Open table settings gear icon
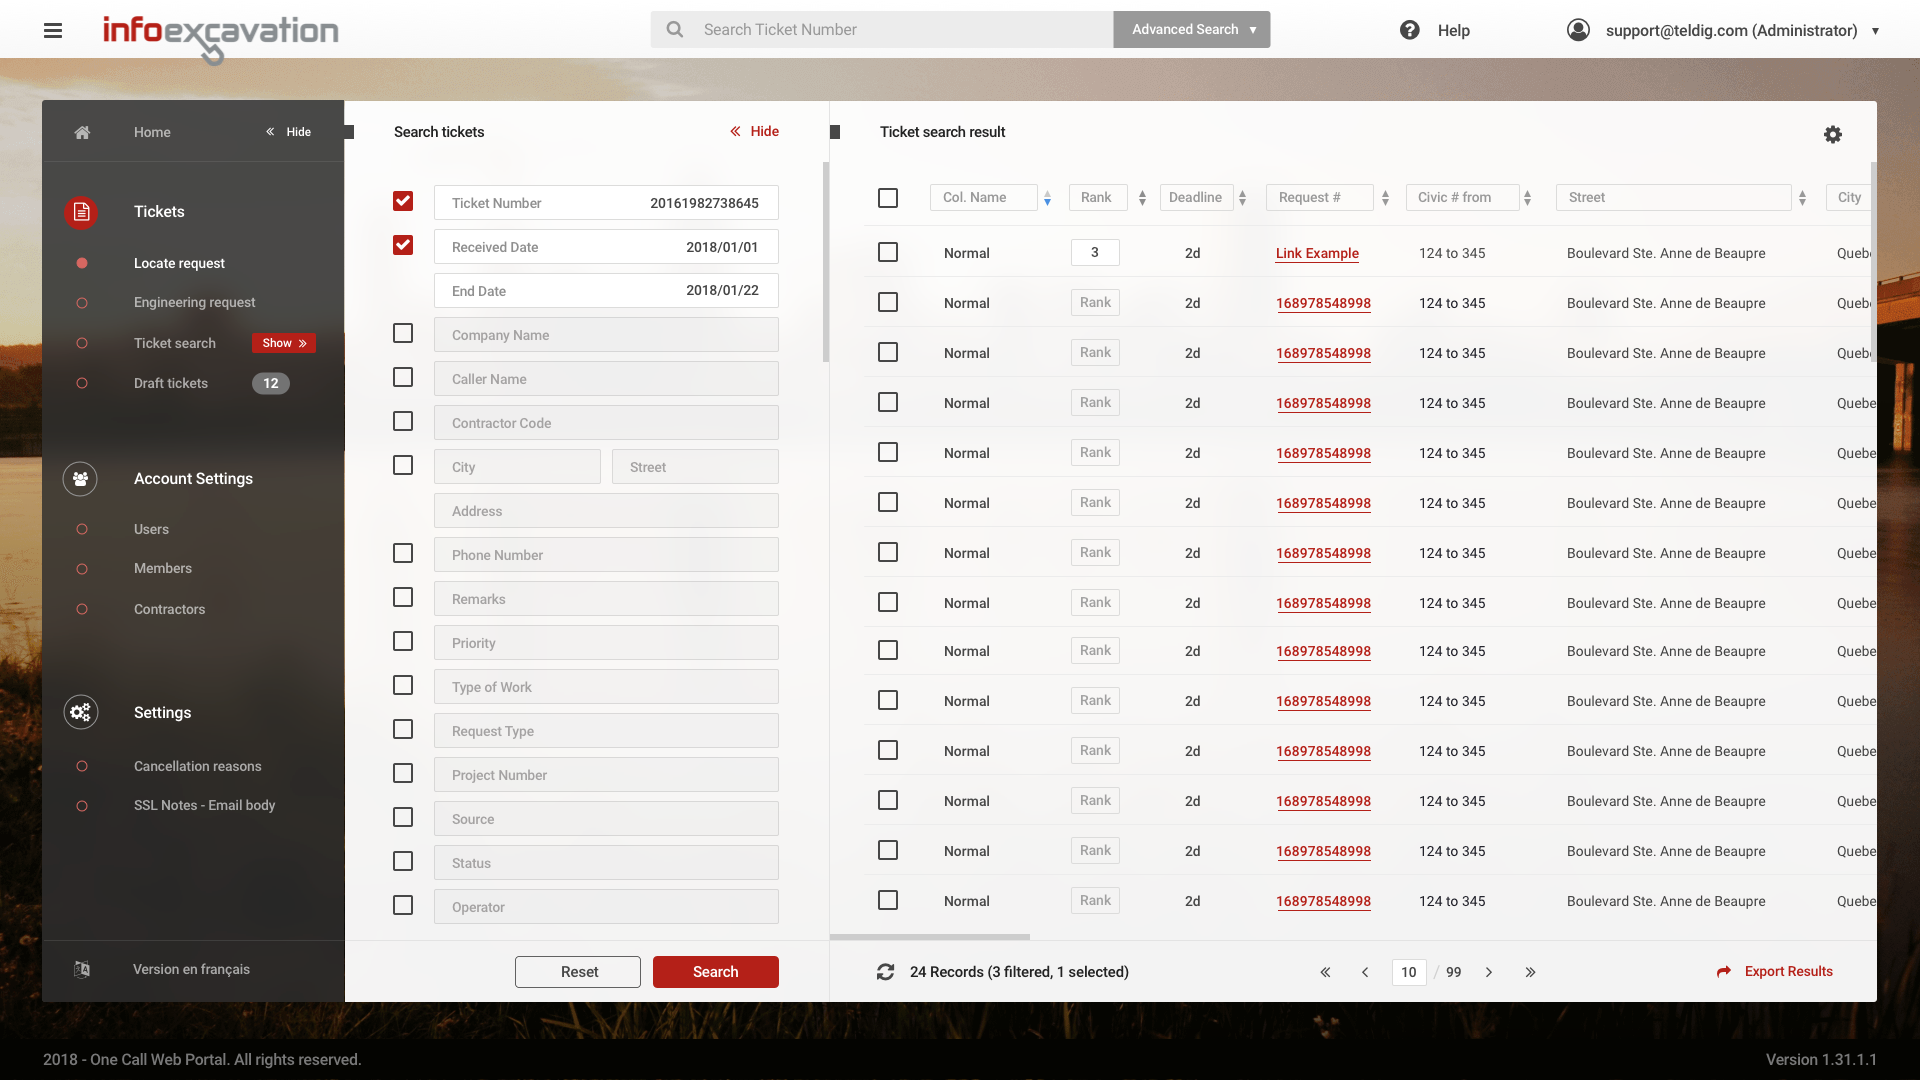This screenshot has height=1080, width=1920. pos(1832,134)
